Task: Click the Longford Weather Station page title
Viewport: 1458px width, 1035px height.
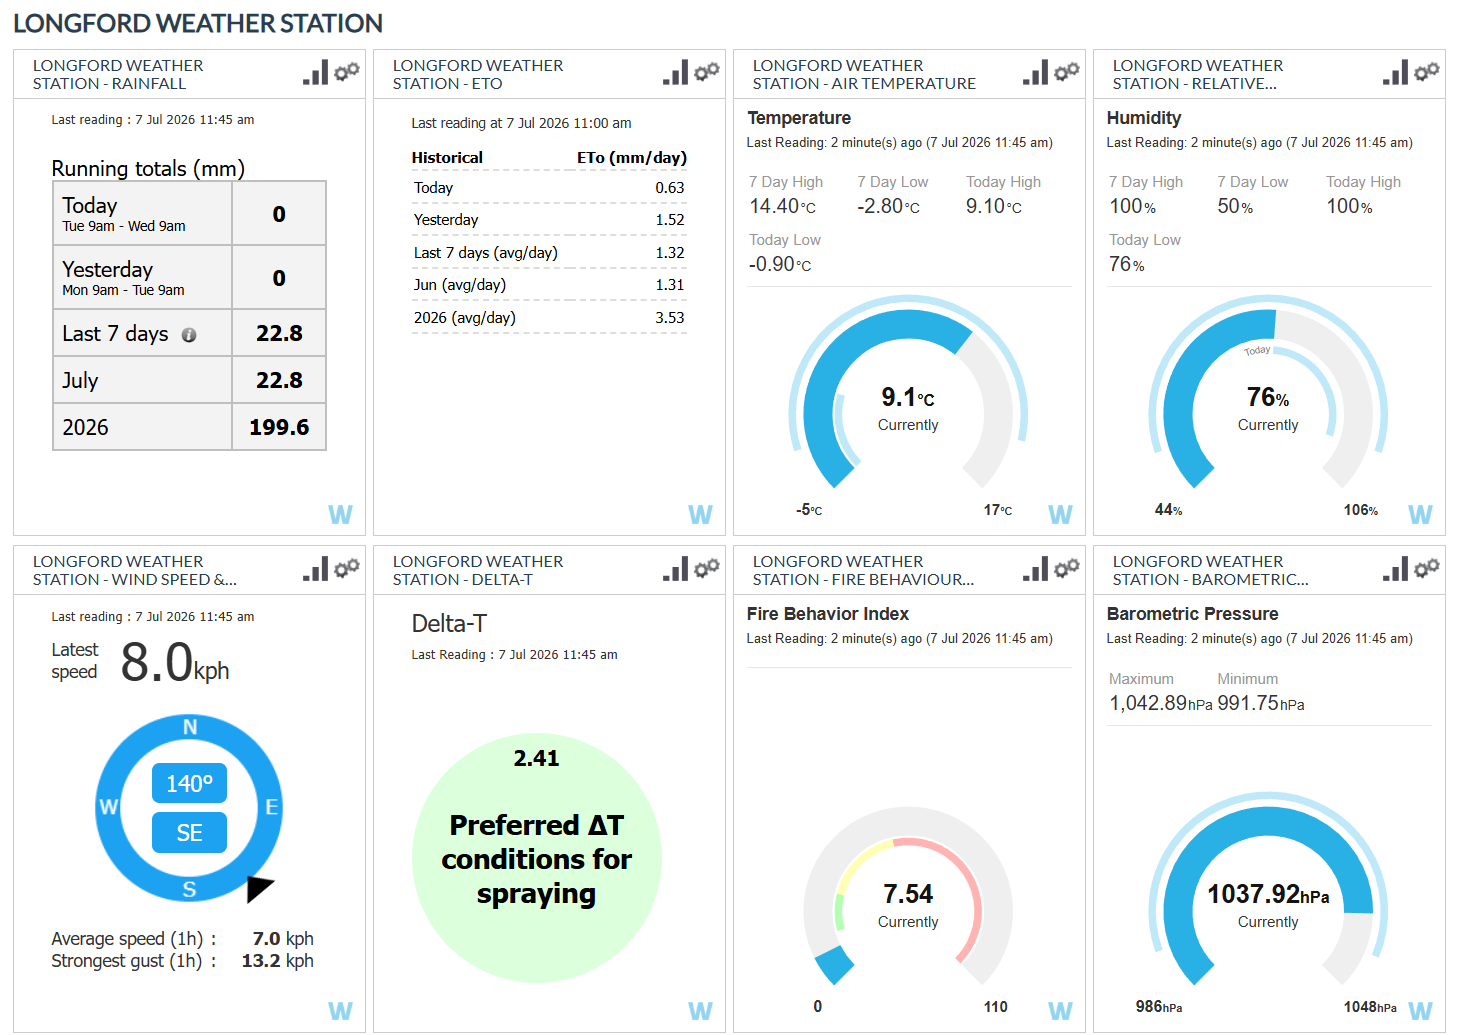Action: point(198,23)
